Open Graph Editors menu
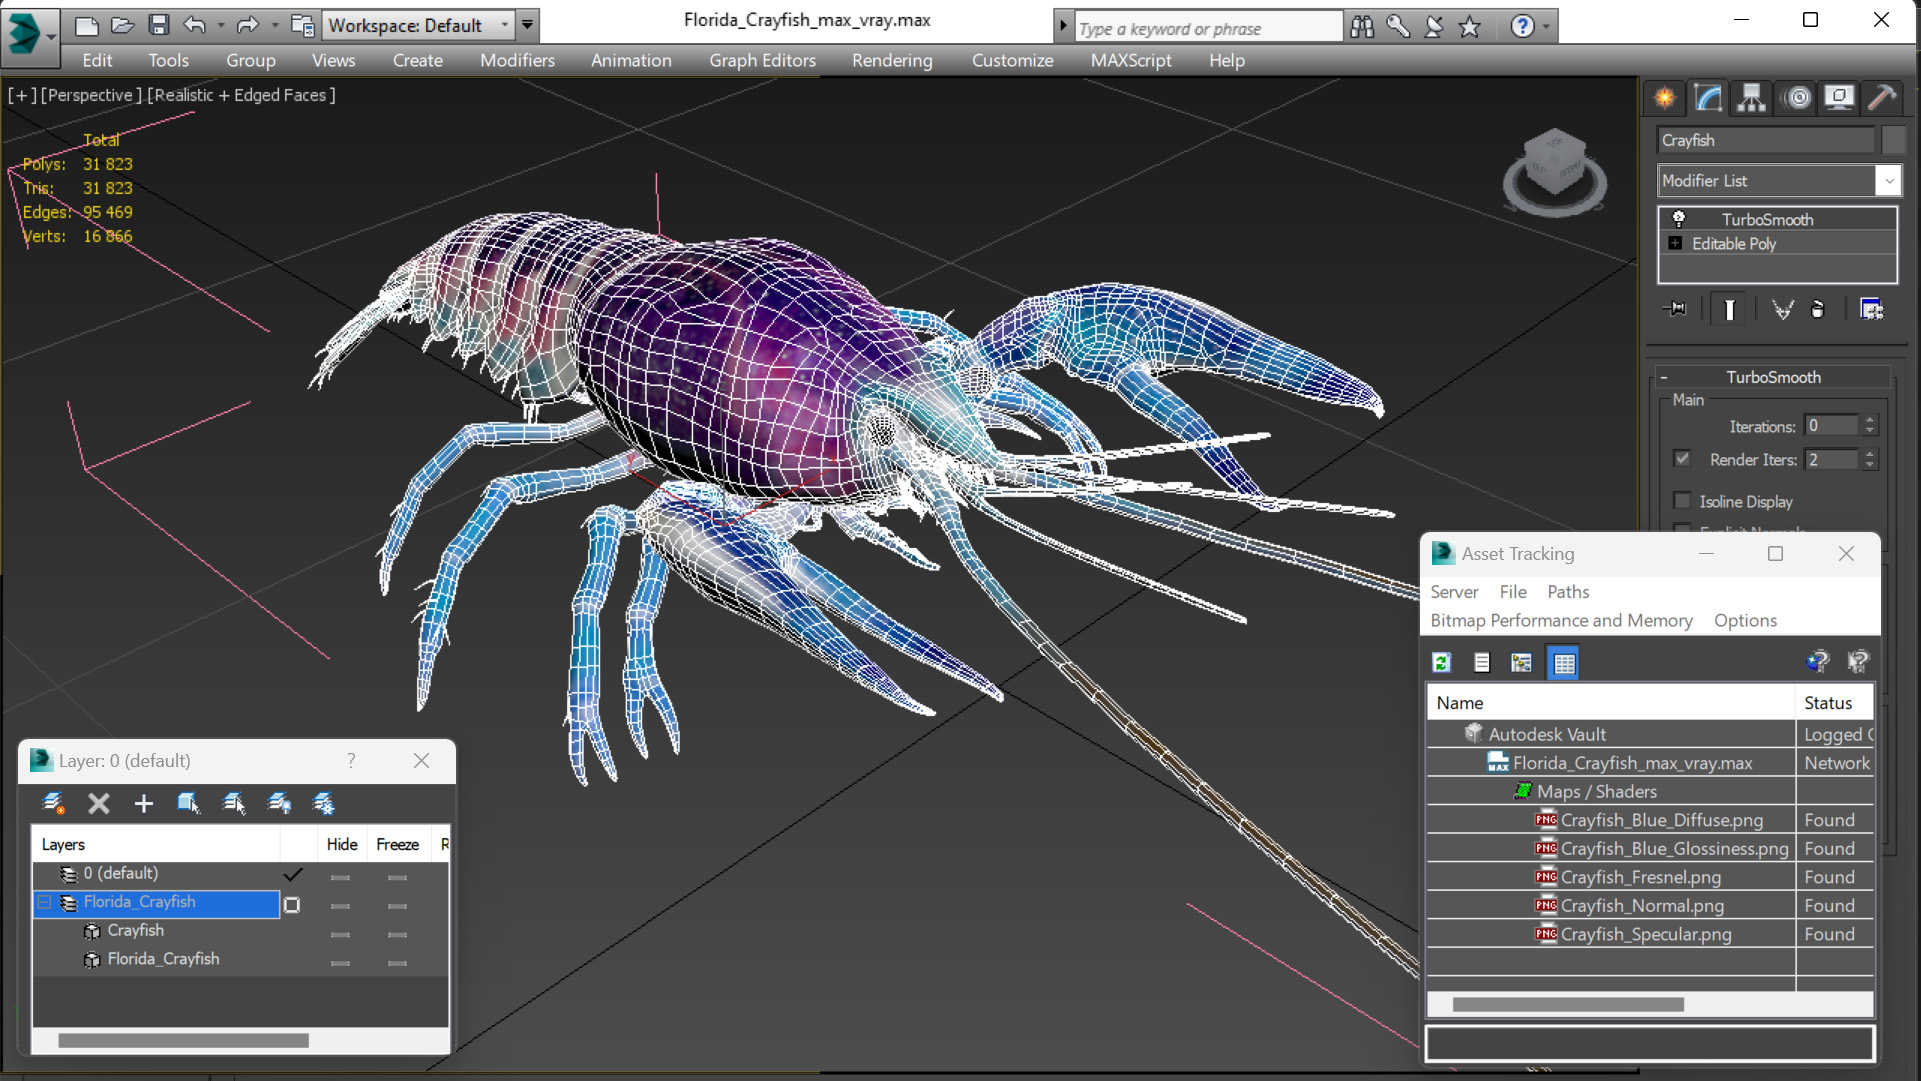 (762, 60)
